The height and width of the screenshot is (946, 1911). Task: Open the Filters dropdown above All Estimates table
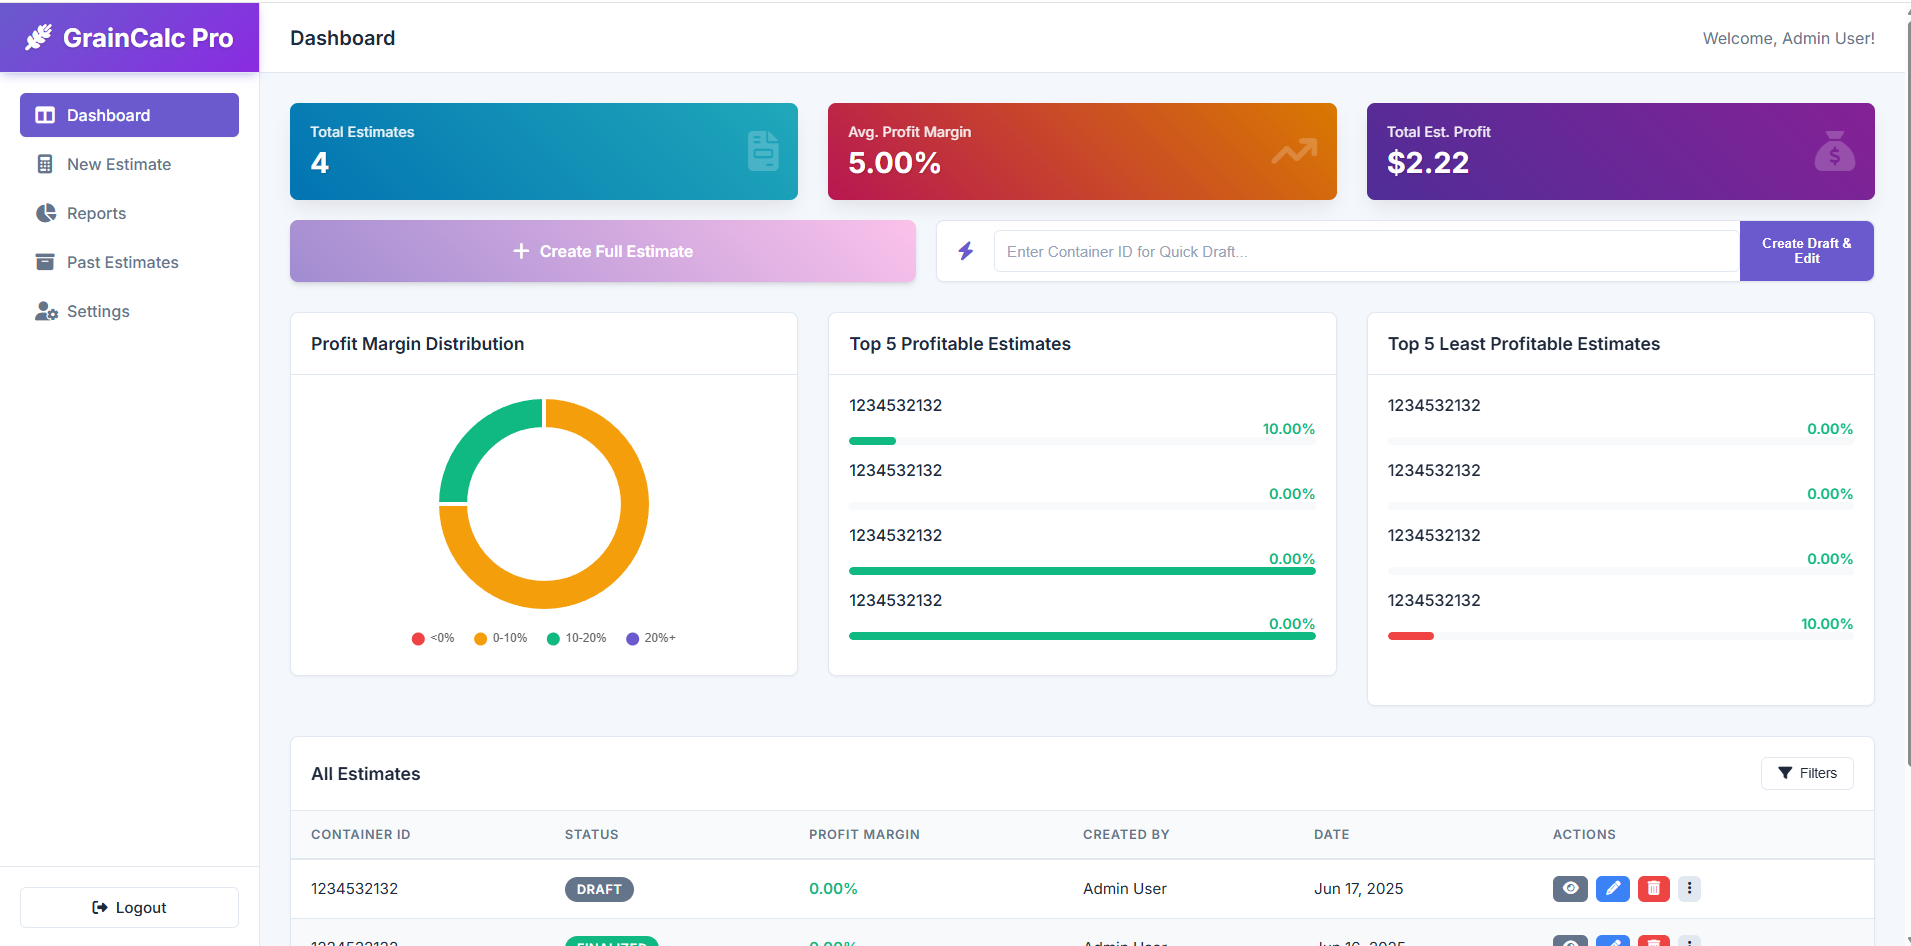(1807, 773)
